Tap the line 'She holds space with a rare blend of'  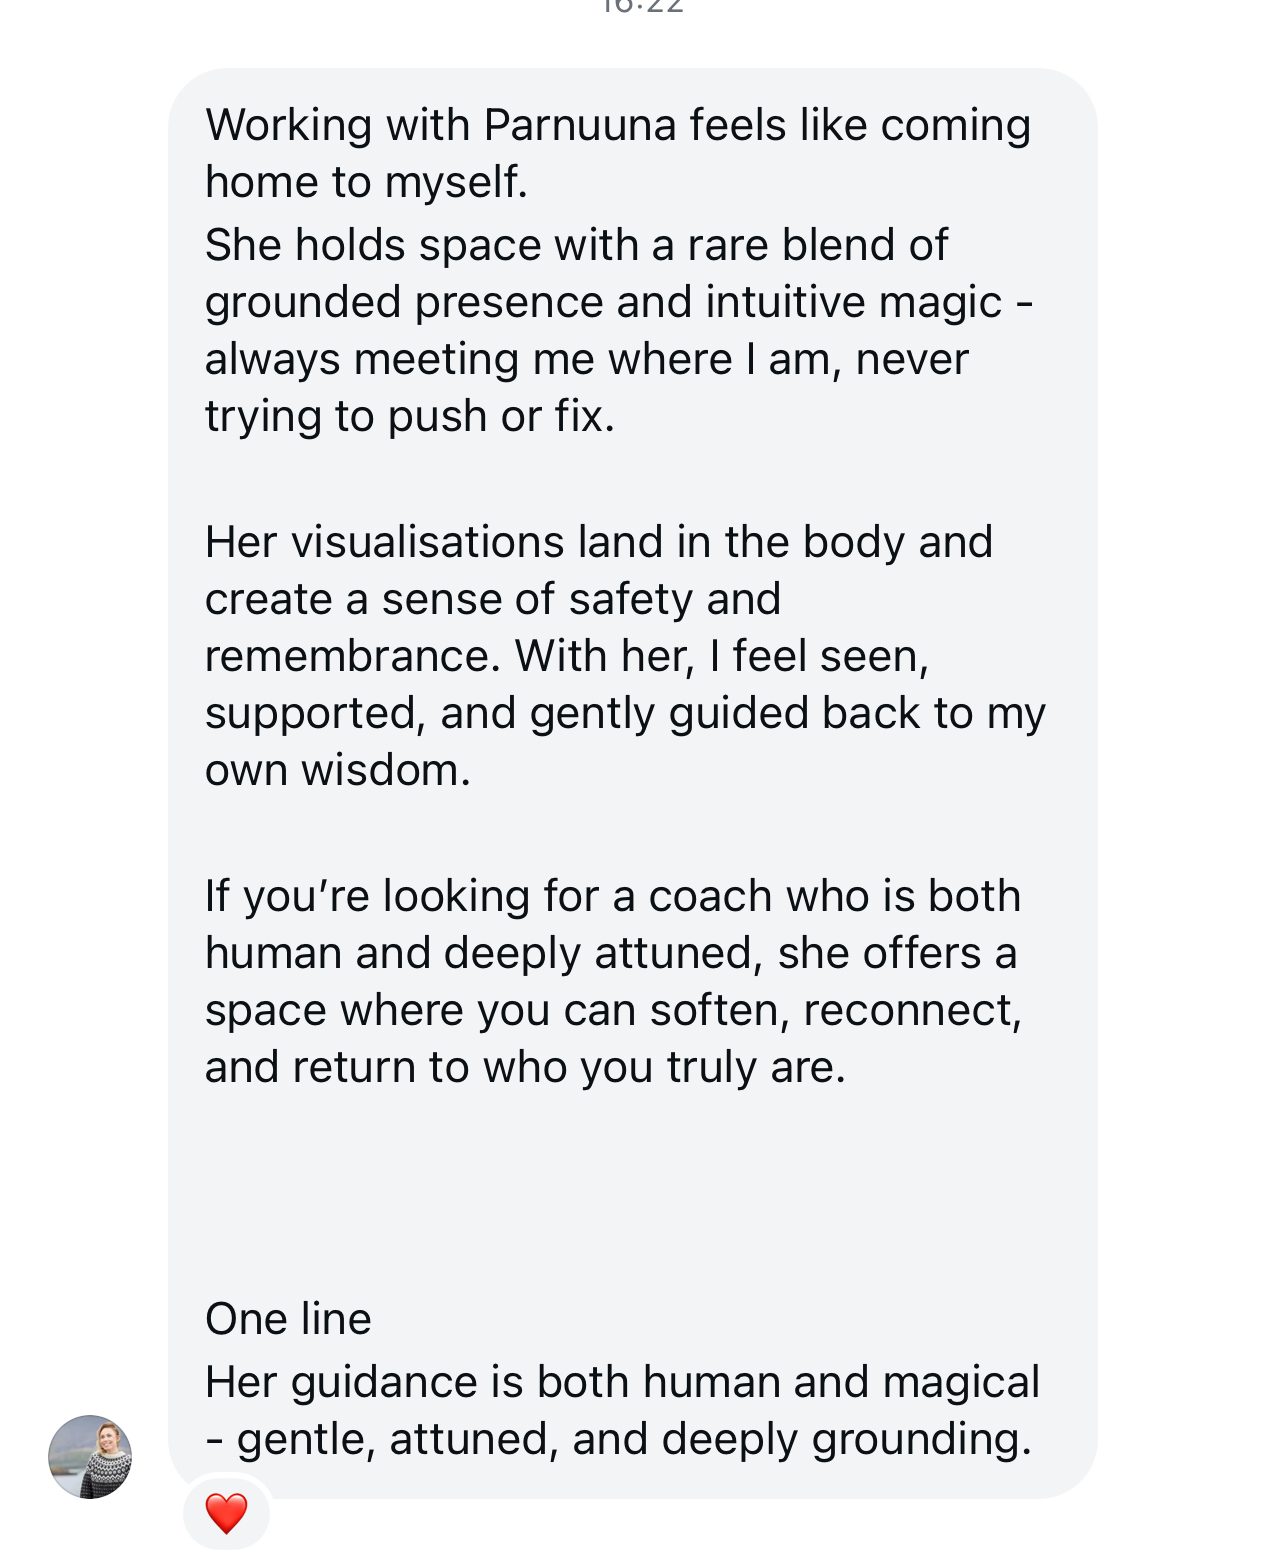(576, 245)
